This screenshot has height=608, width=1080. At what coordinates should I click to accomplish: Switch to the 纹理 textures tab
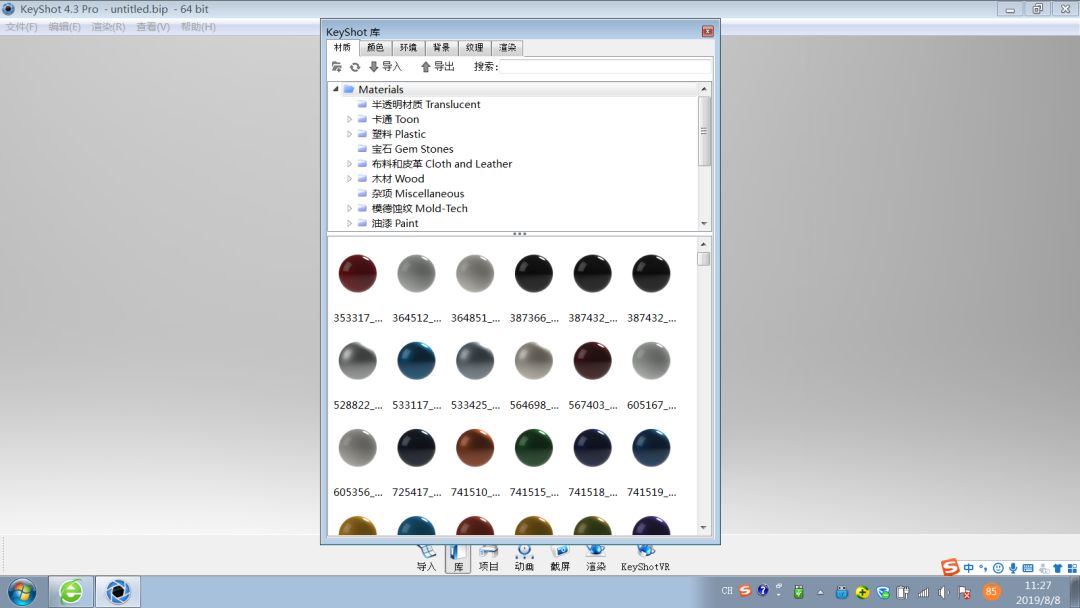pyautogui.click(x=475, y=48)
